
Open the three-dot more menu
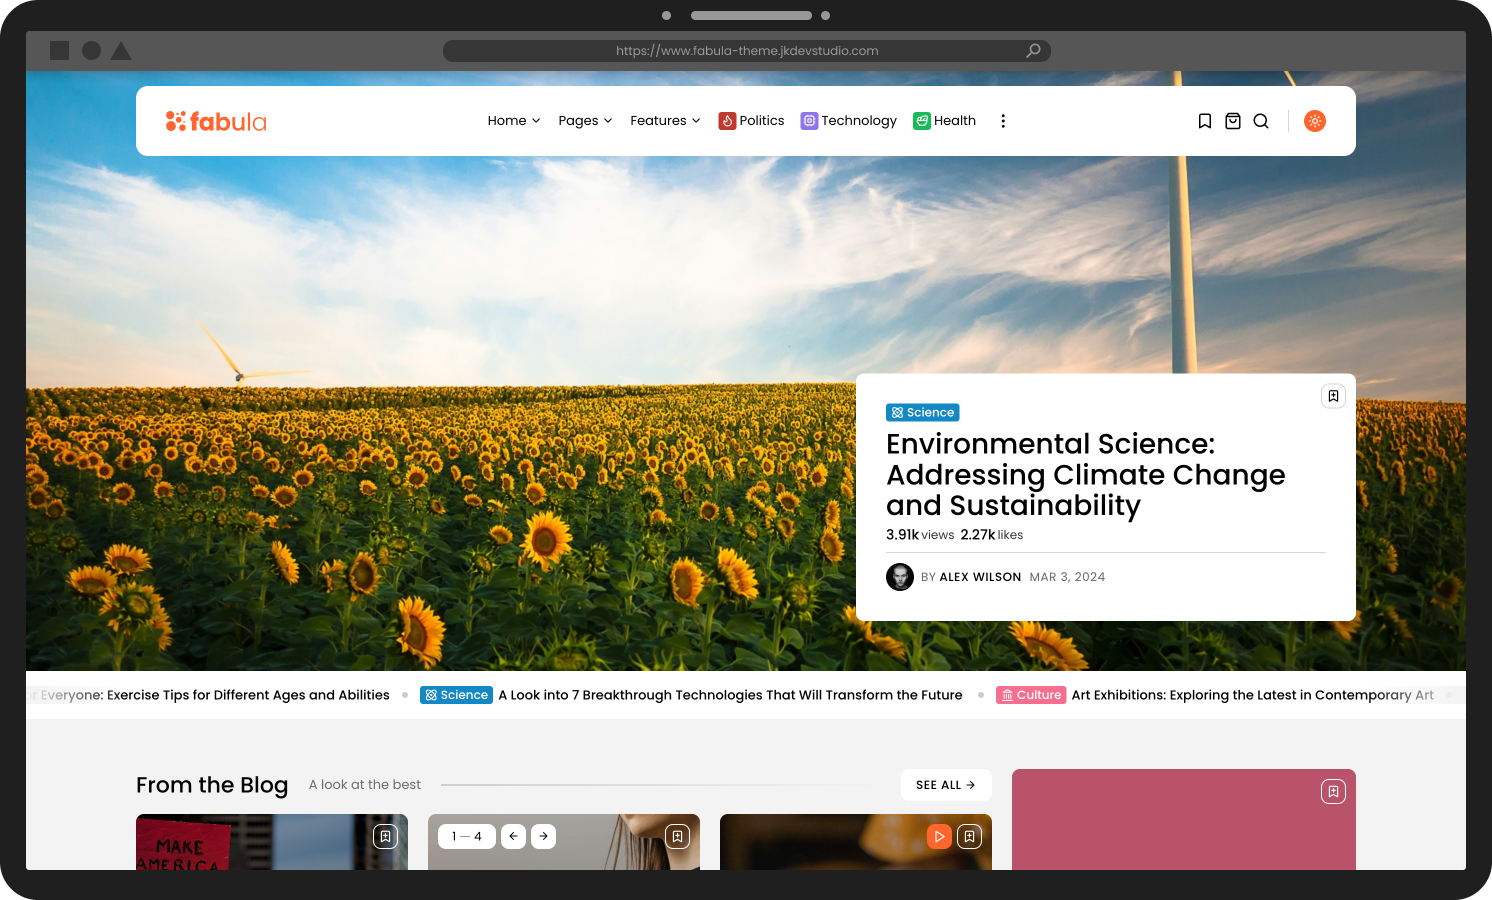(x=1003, y=121)
